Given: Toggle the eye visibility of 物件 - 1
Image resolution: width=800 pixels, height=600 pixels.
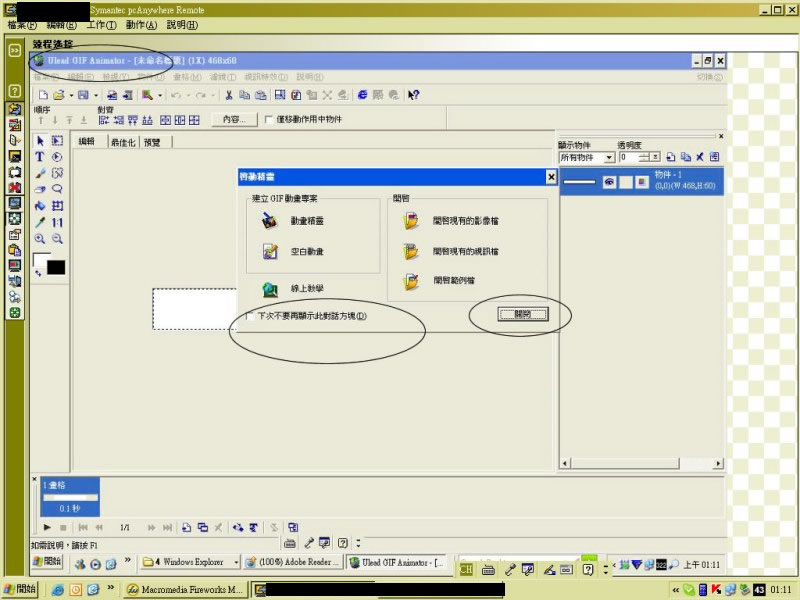Looking at the screenshot, I should pos(609,182).
